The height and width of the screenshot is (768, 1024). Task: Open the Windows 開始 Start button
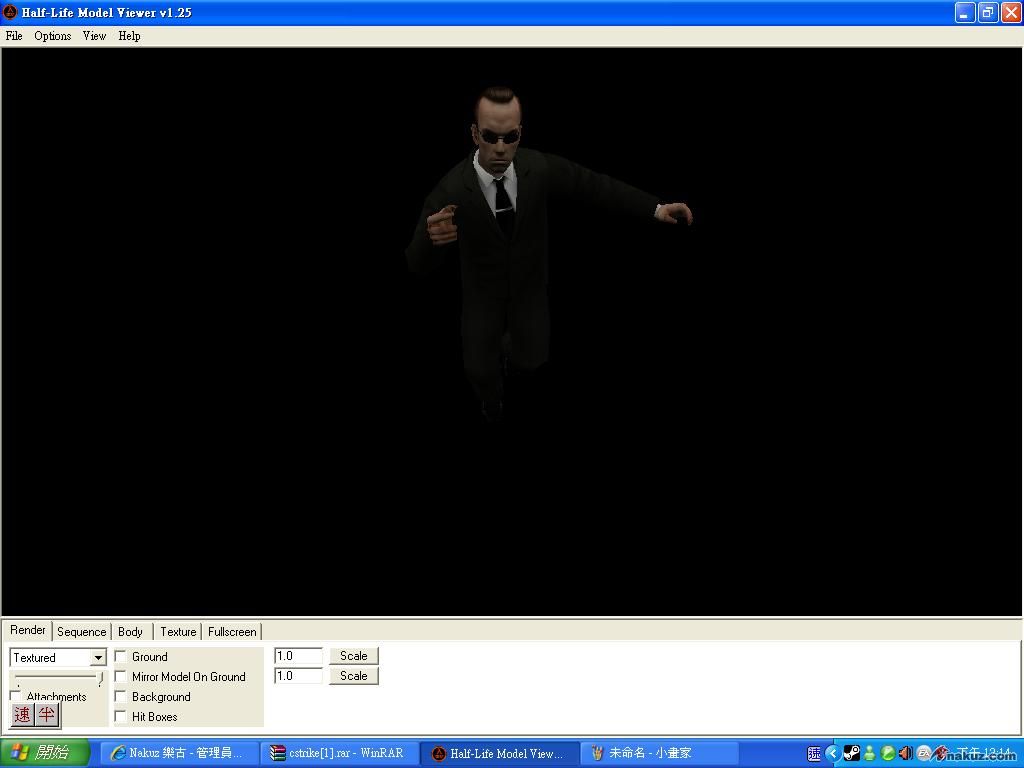[44, 753]
